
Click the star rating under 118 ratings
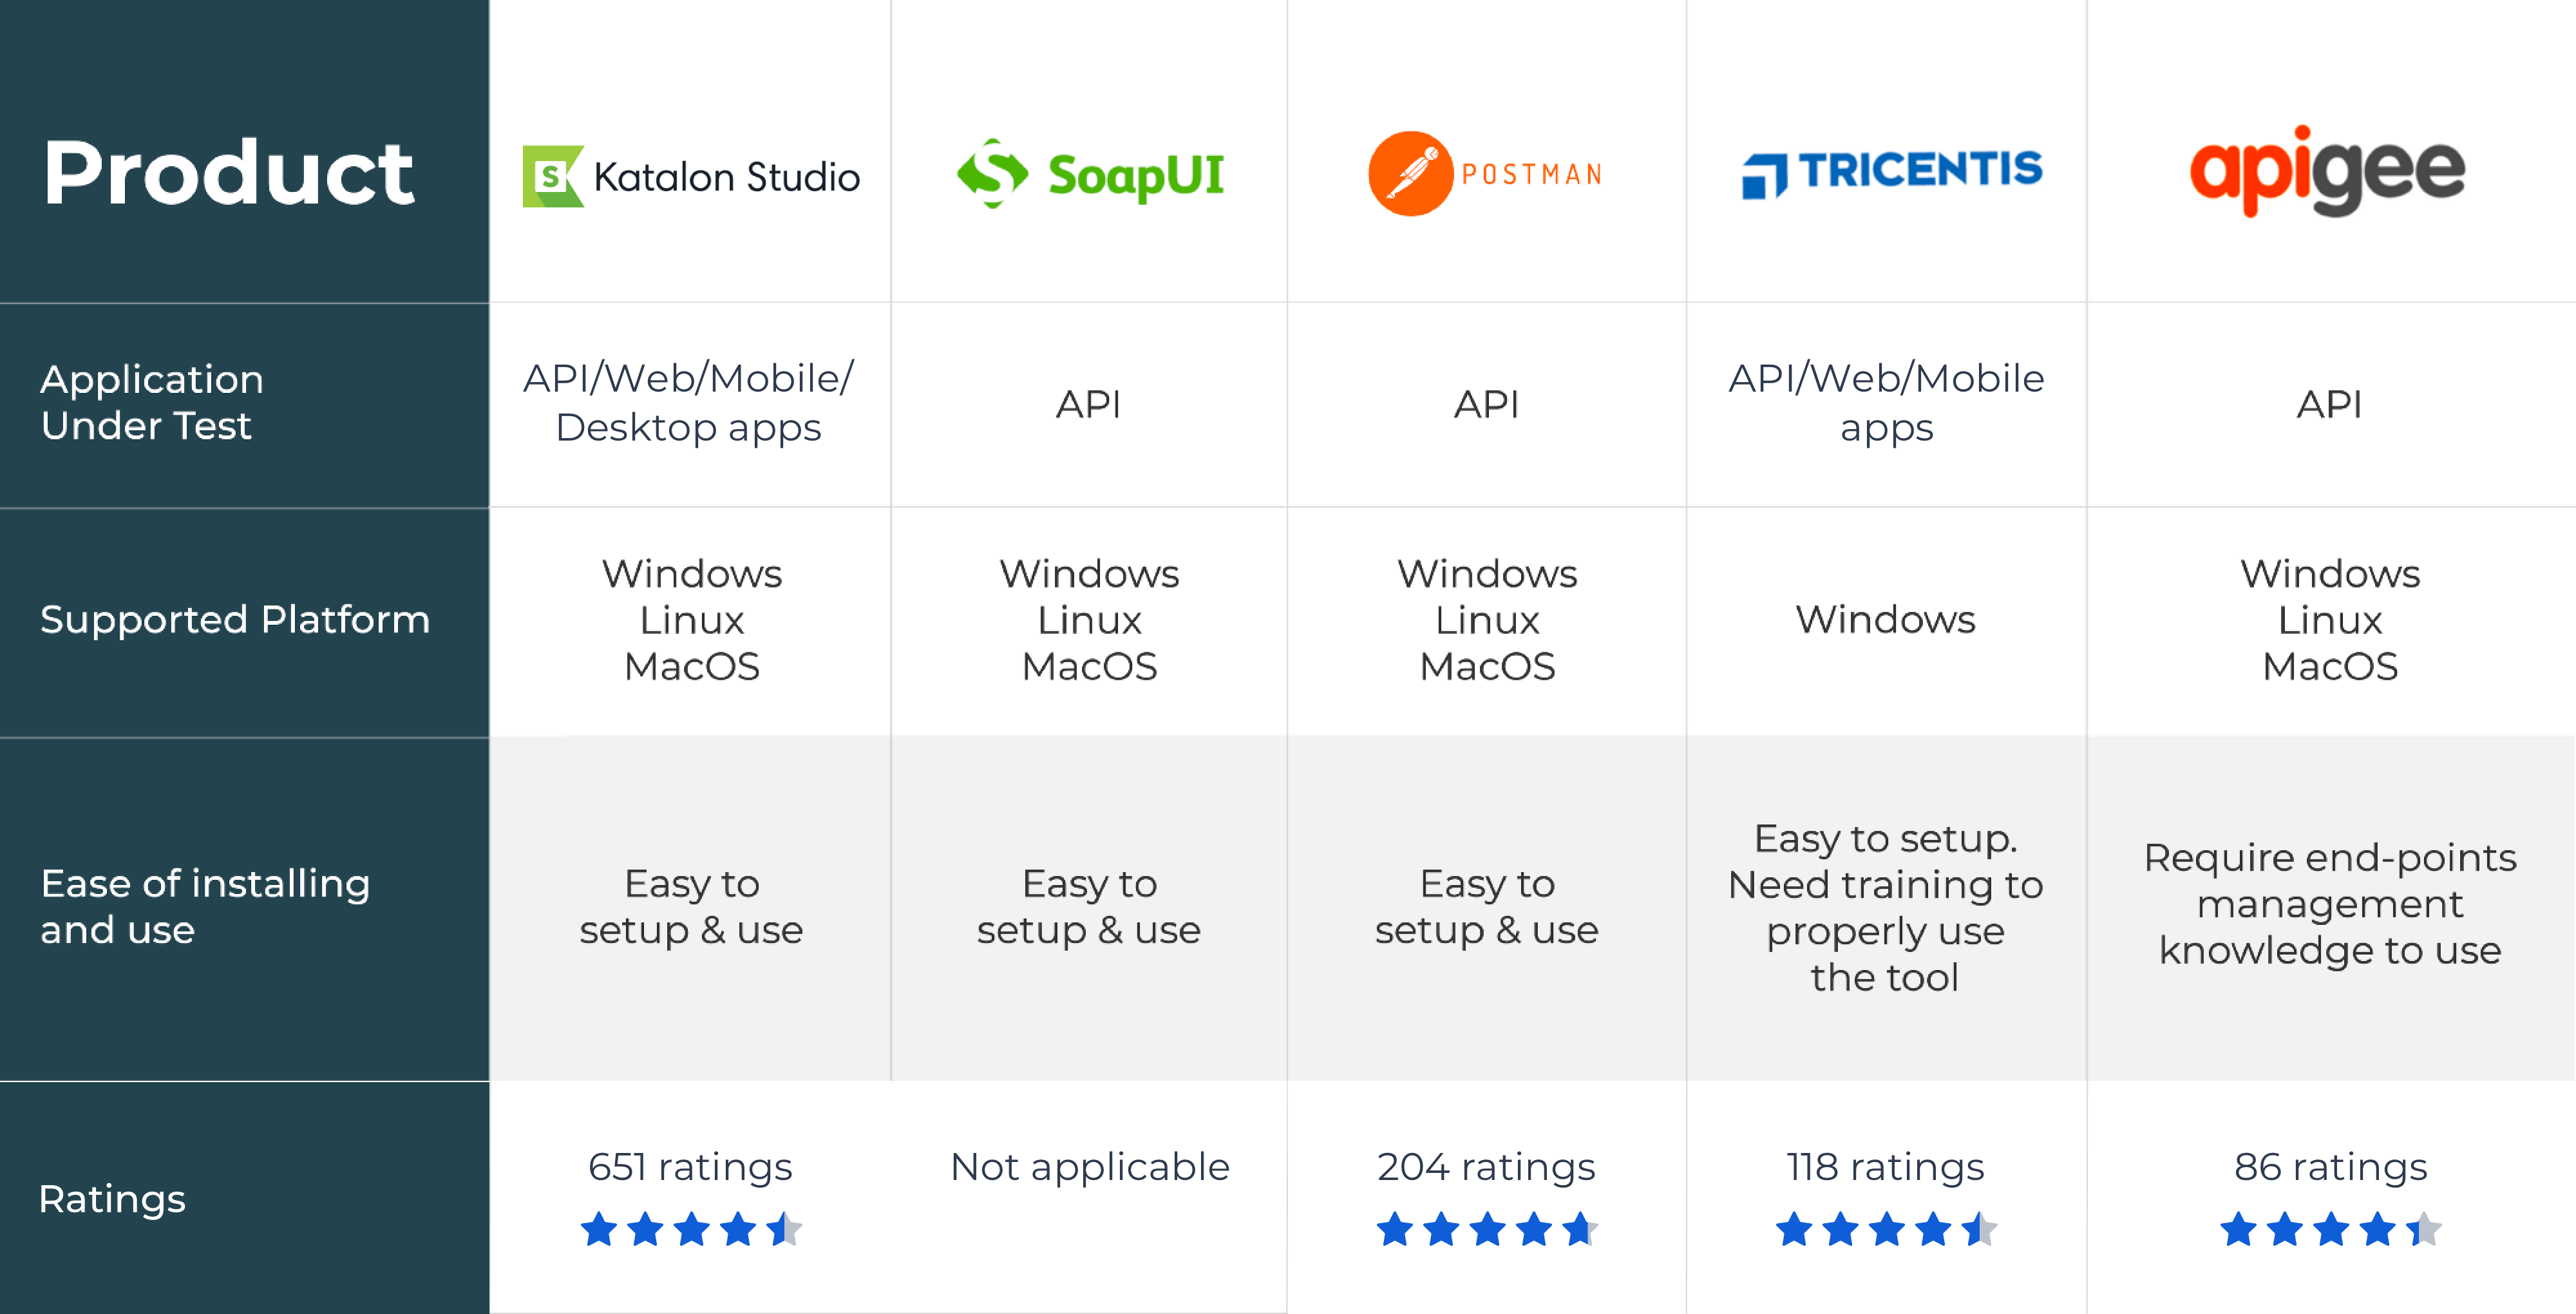(x=1885, y=1229)
